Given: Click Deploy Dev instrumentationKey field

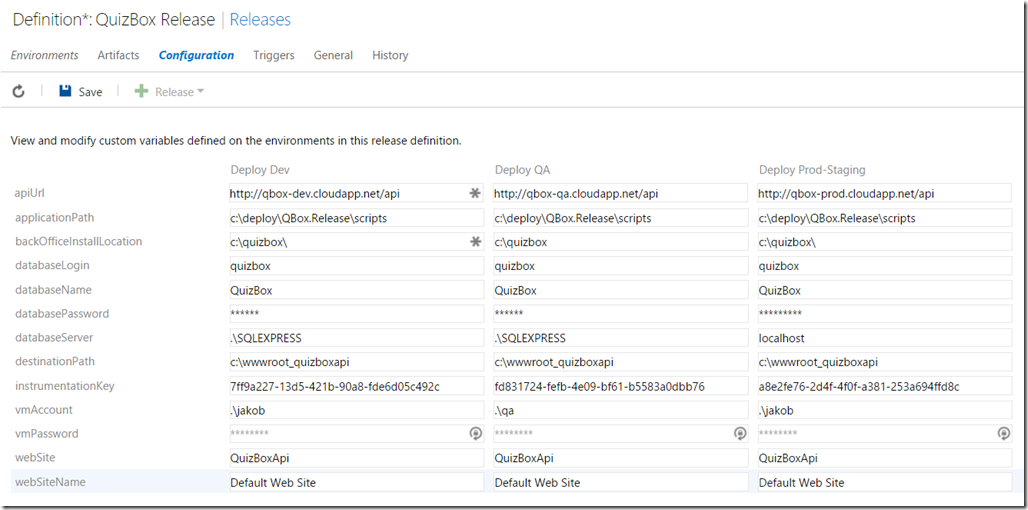Looking at the screenshot, I should [x=357, y=386].
